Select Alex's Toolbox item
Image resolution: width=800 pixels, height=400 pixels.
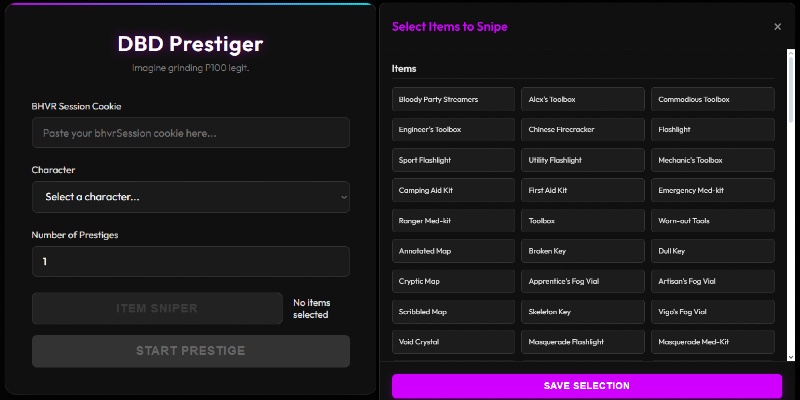click(584, 100)
